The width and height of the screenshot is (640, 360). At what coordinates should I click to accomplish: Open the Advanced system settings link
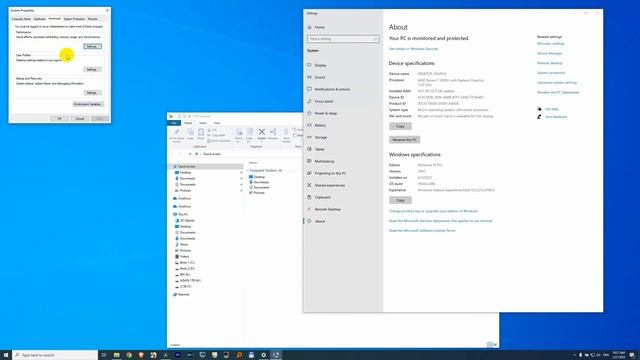[x=557, y=83]
